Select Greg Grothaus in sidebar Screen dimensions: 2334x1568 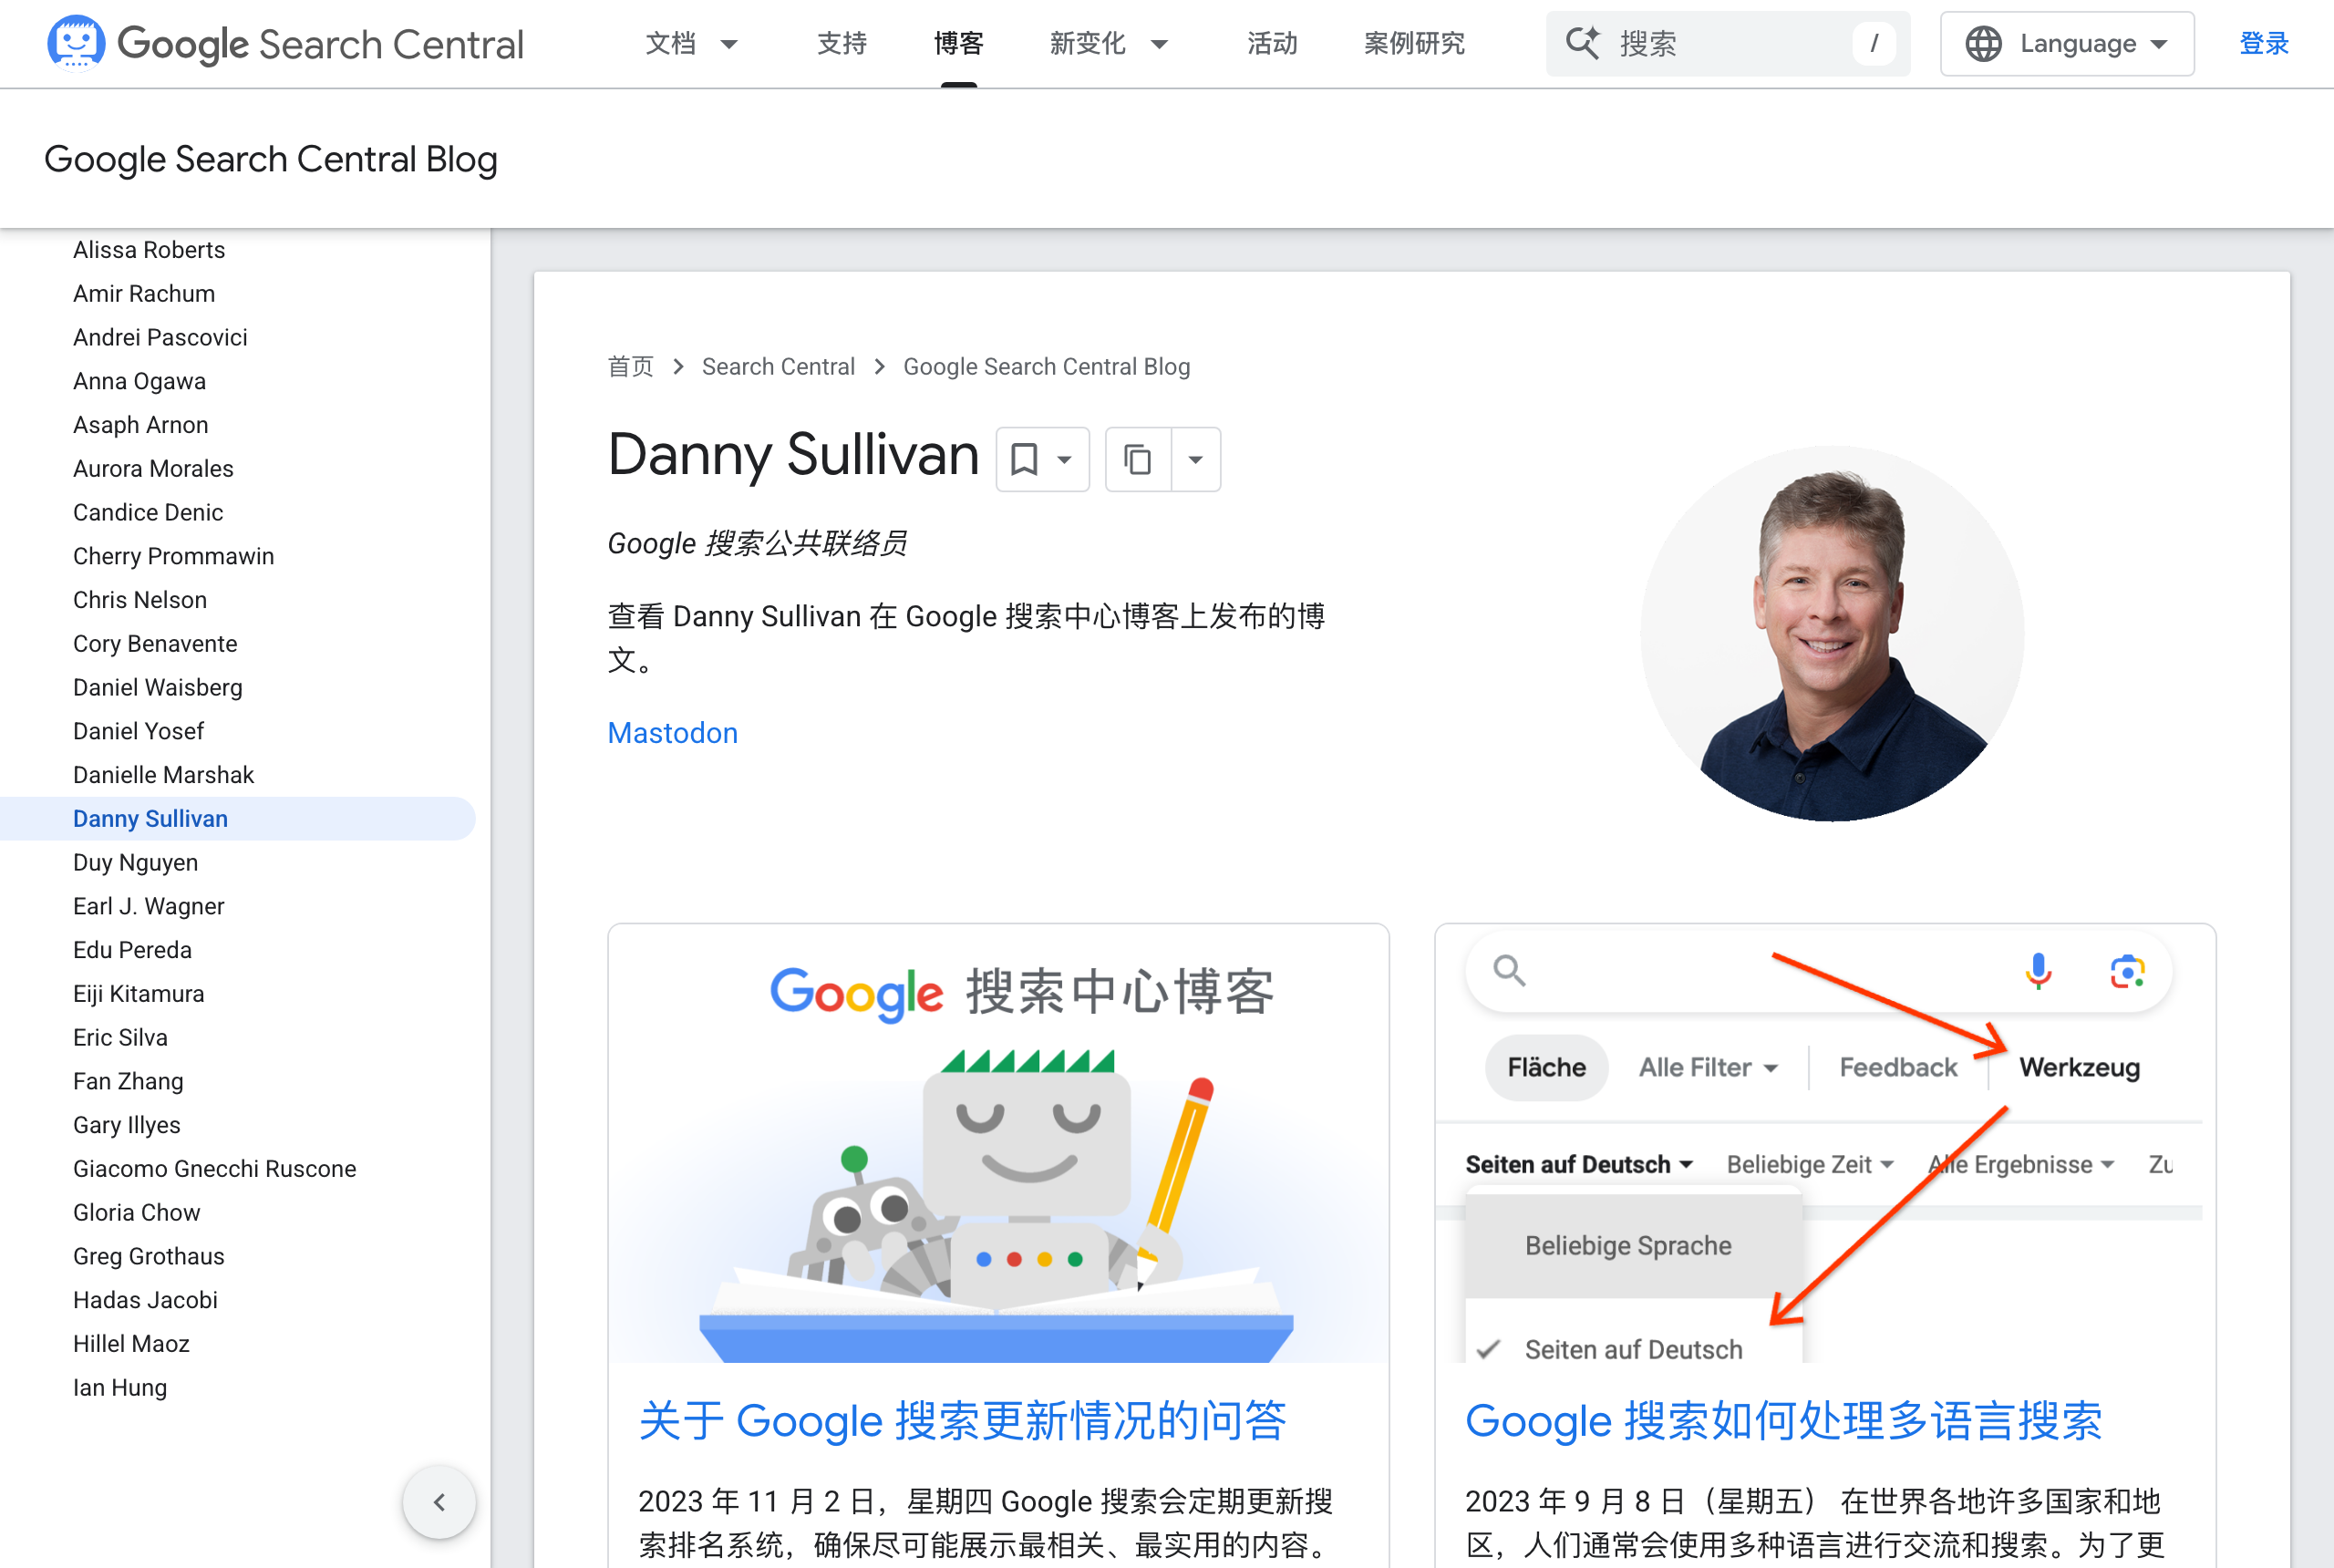(148, 1257)
